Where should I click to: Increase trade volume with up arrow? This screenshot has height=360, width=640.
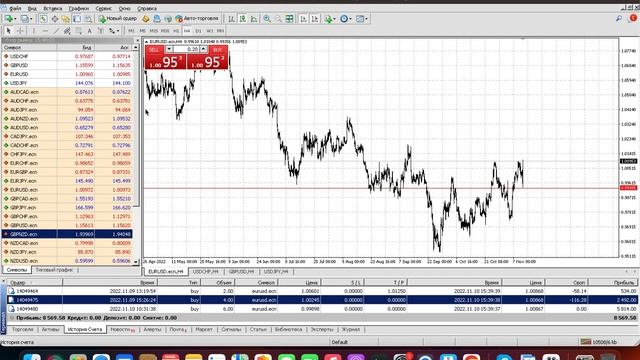pyautogui.click(x=203, y=49)
